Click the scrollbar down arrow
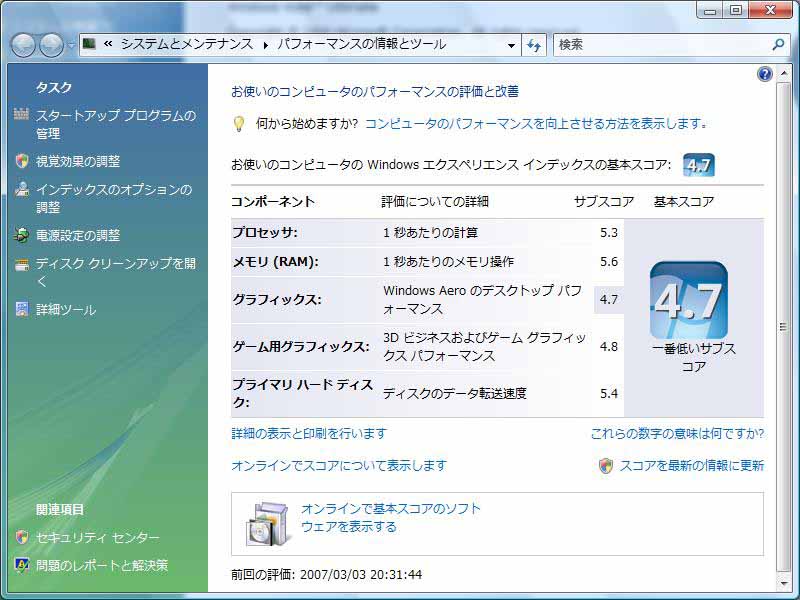The width and height of the screenshot is (800, 600). pos(783,582)
